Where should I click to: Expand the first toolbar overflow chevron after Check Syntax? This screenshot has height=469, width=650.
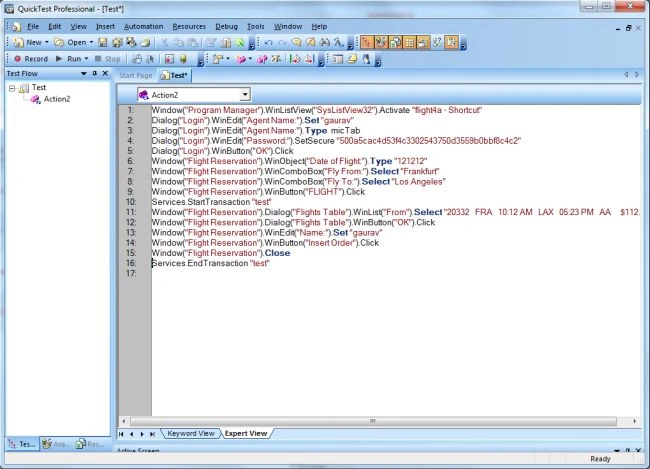251,43
